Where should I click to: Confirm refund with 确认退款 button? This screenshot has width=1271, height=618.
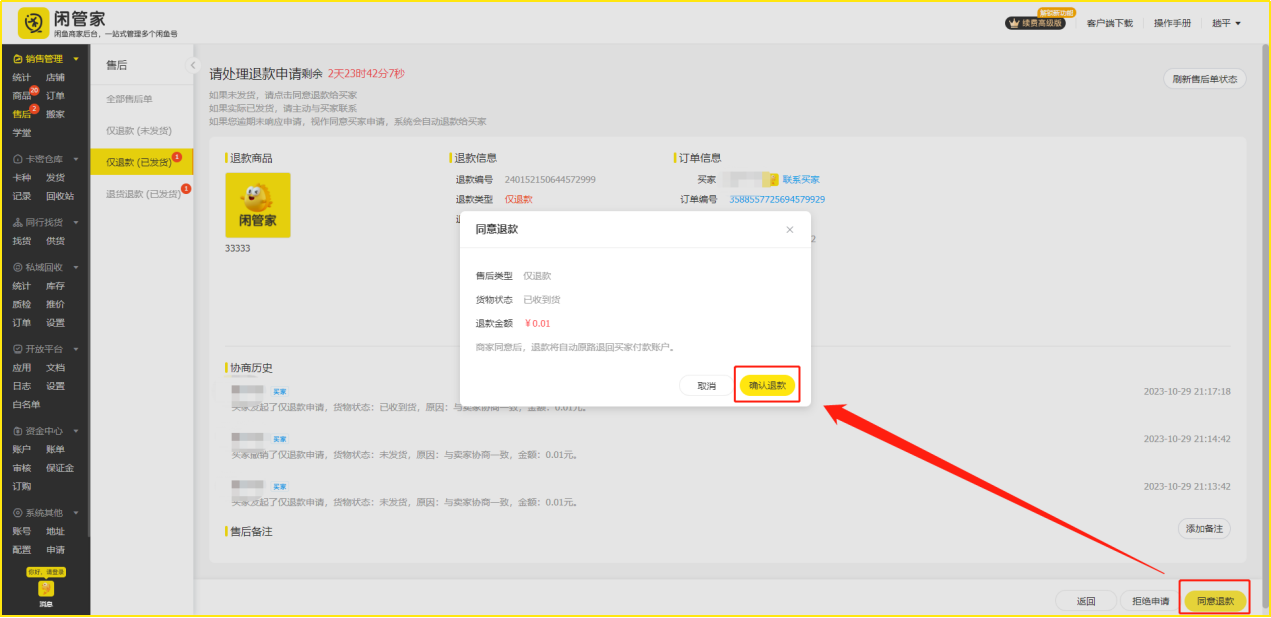coord(767,385)
